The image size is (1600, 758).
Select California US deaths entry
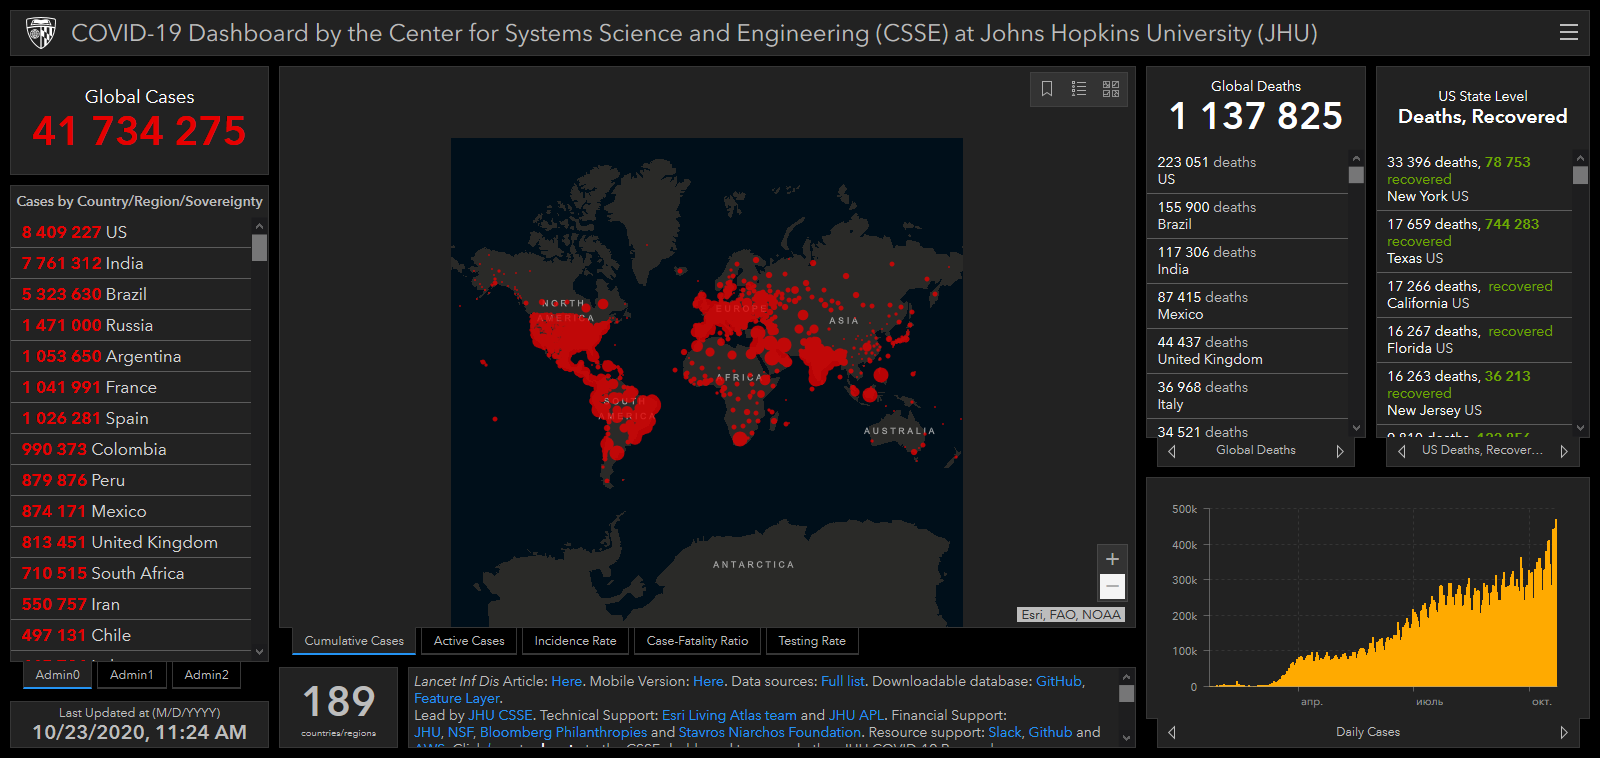1475,295
